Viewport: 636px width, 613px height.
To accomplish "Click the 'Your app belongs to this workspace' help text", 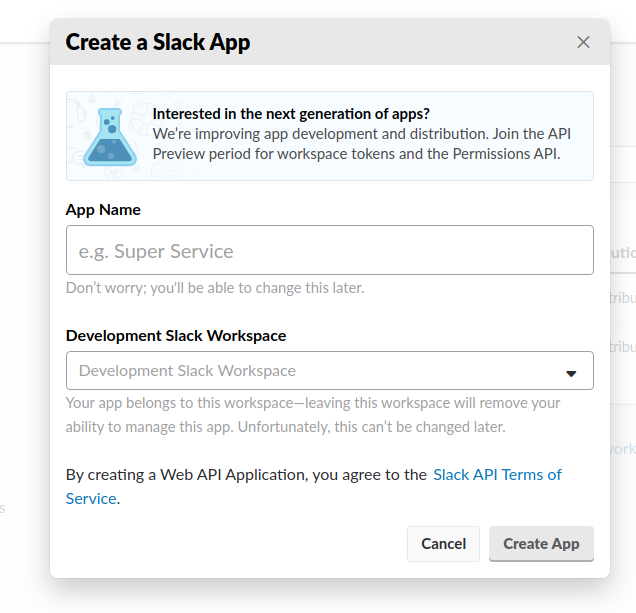I will 313,415.
